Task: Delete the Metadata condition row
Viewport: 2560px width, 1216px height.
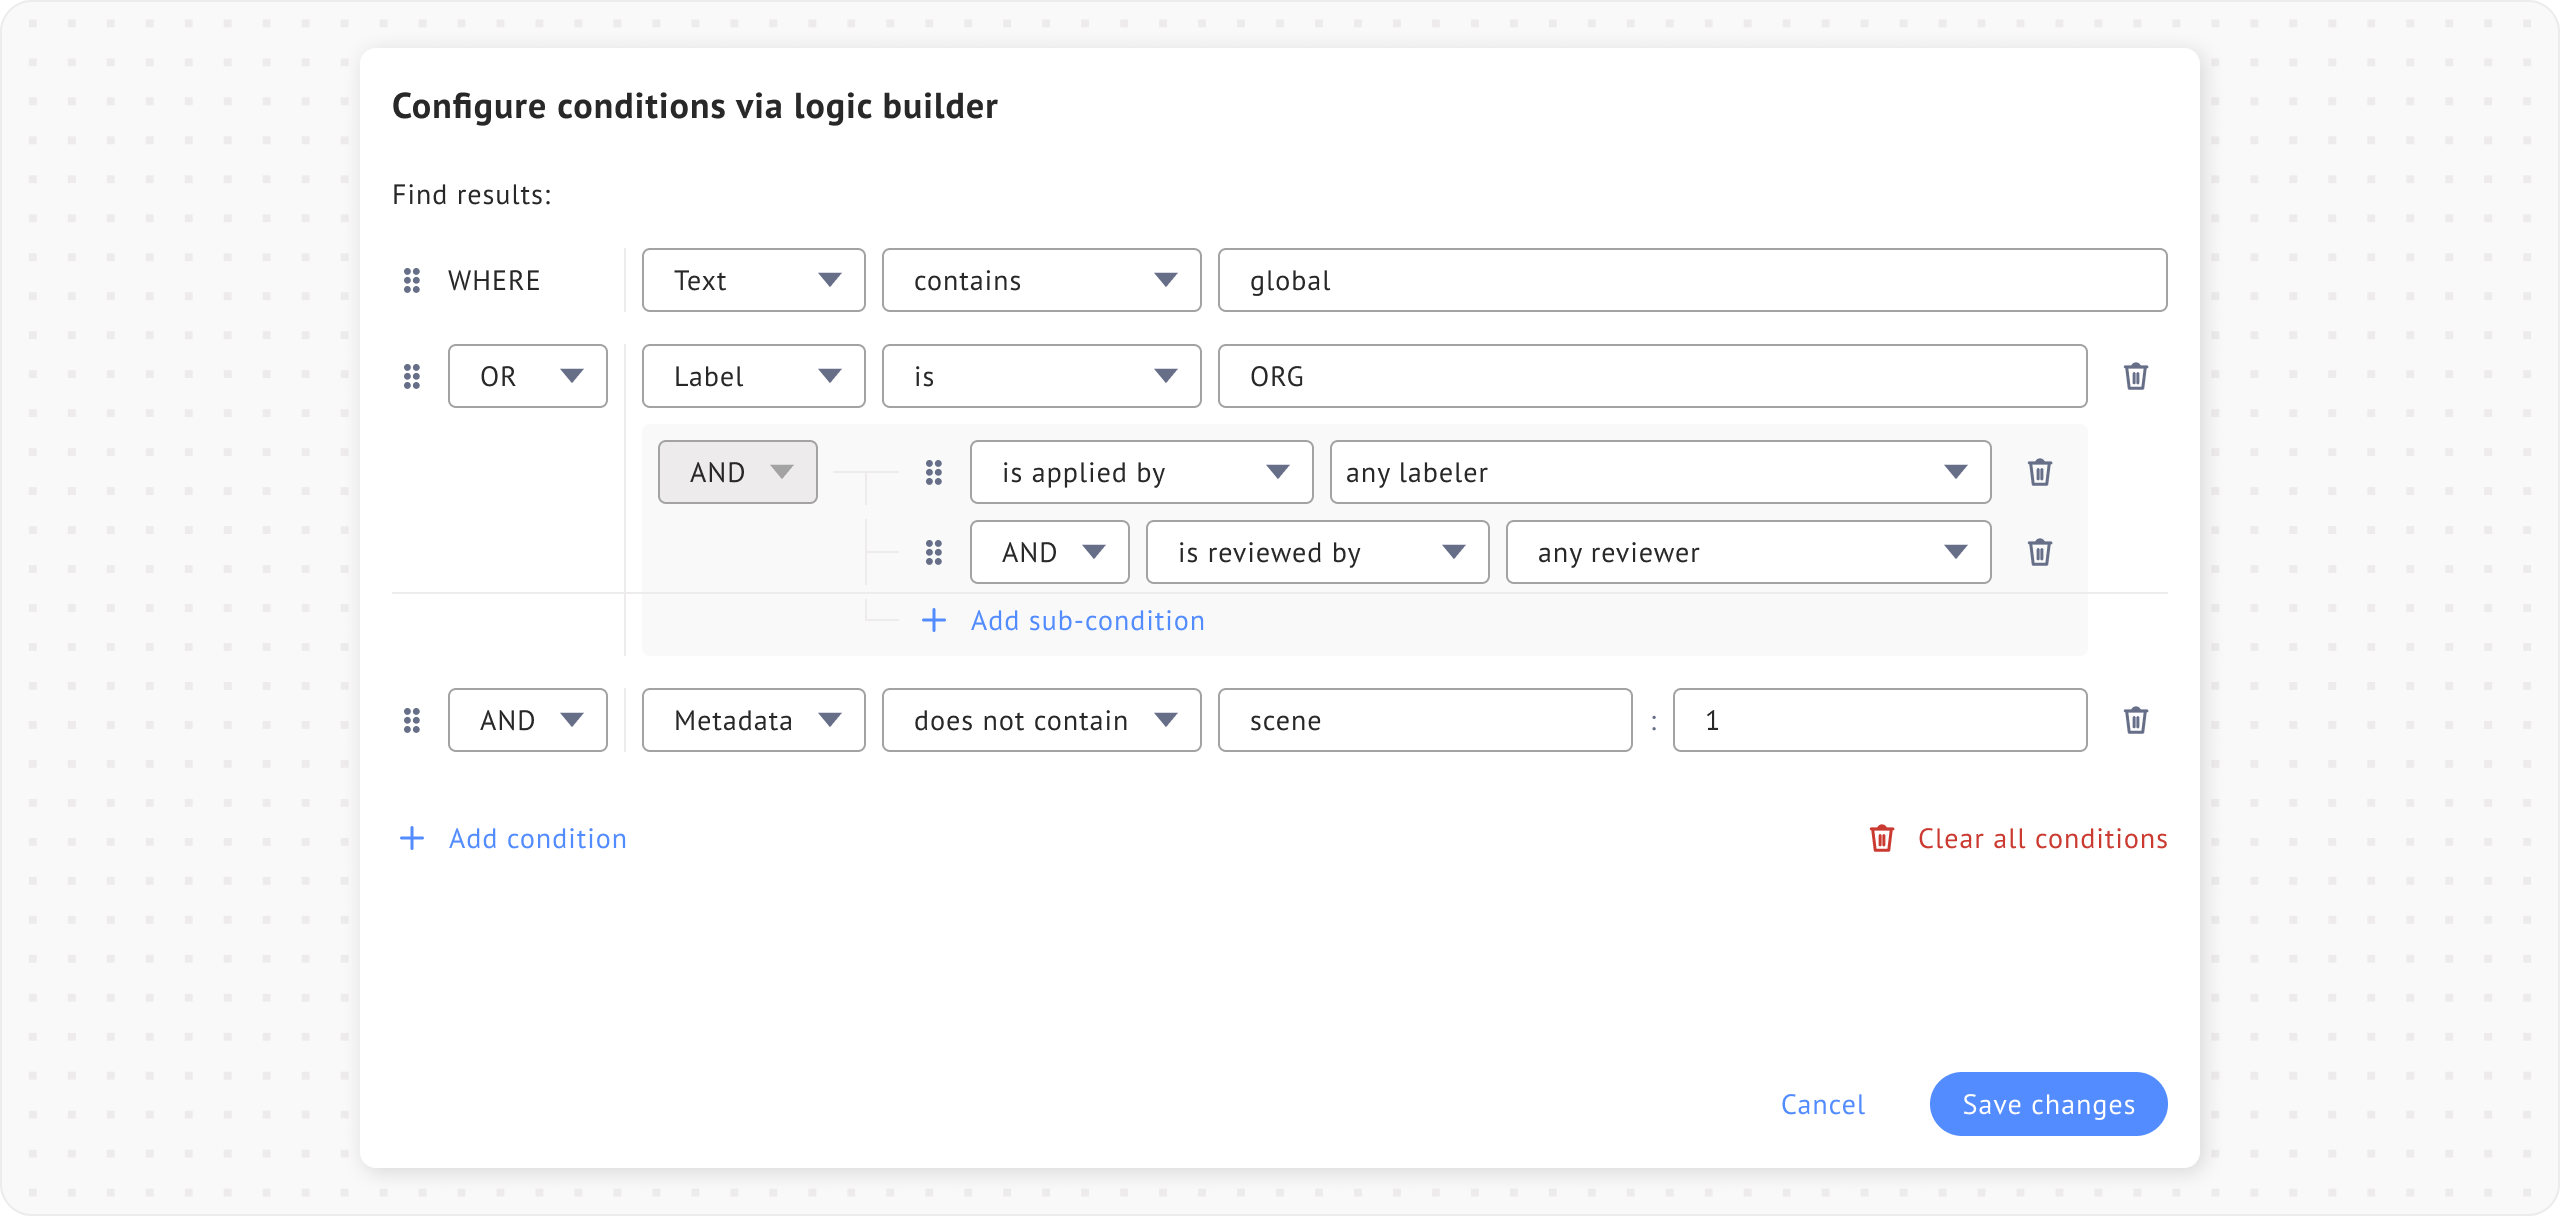Action: click(2135, 720)
